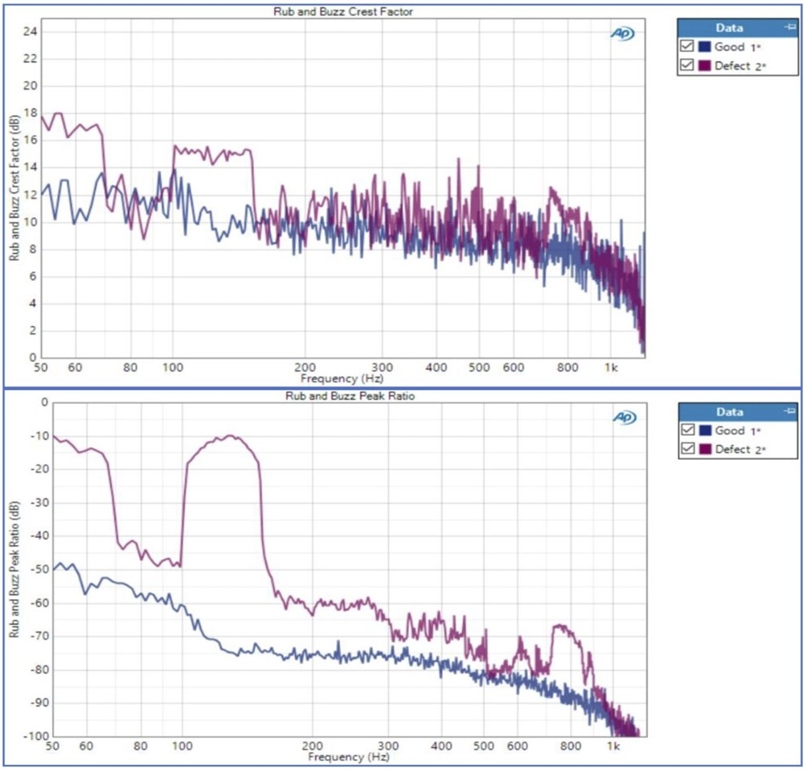
Task: Click the AP logo in Crest Factor graph
Action: click(x=622, y=34)
